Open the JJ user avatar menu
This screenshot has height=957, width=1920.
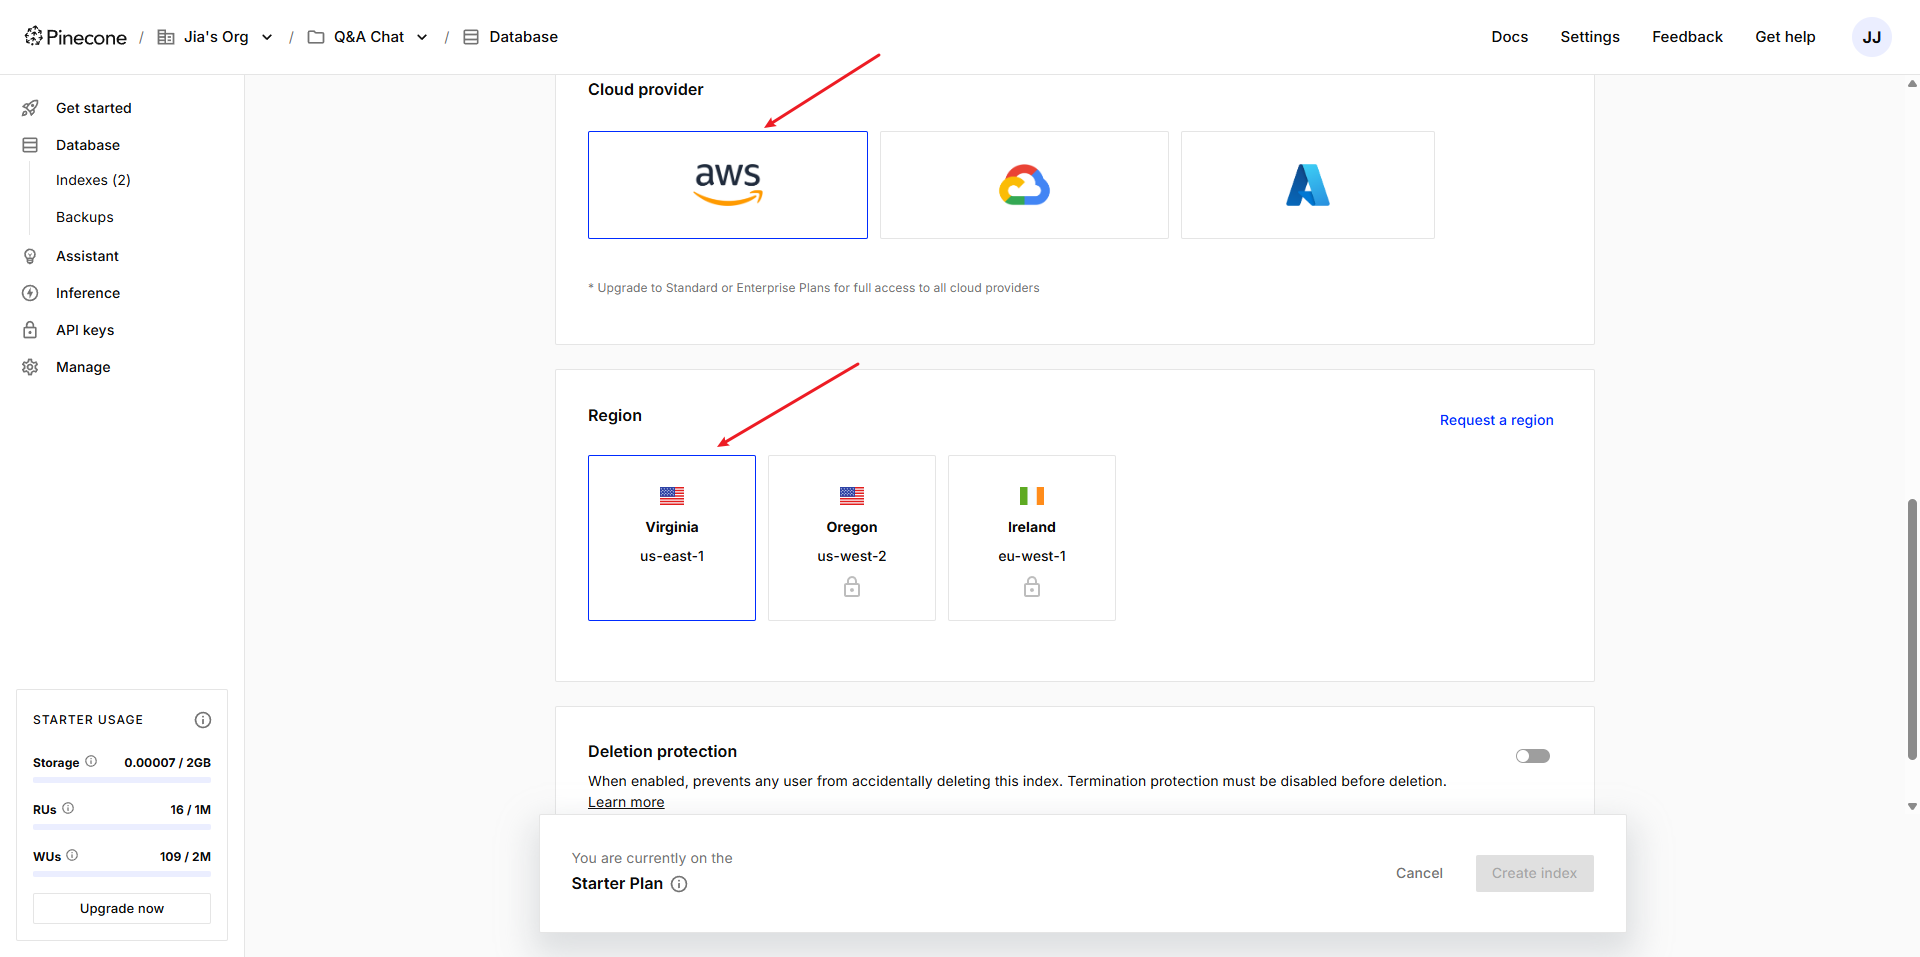pyautogui.click(x=1871, y=37)
